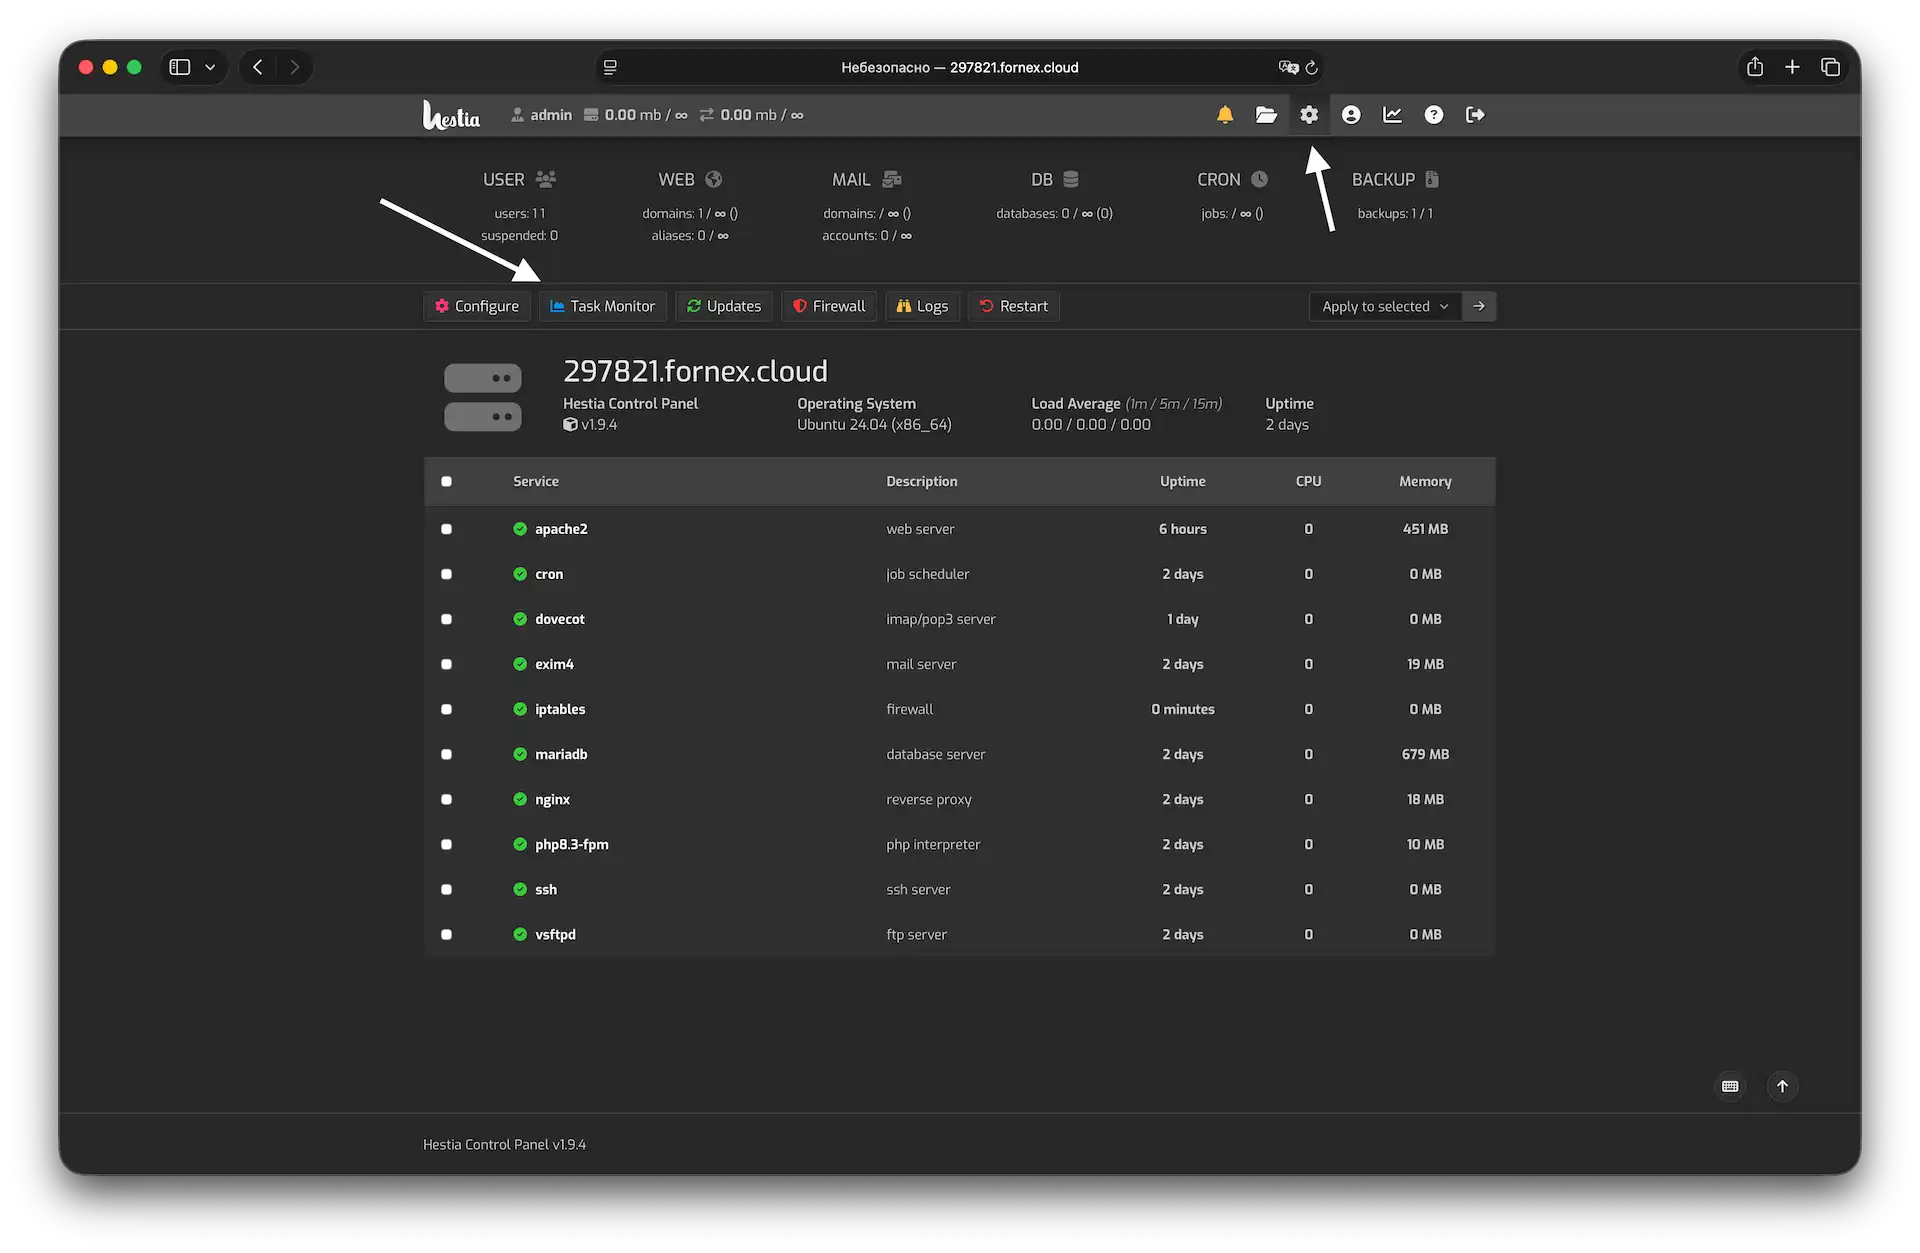Open the admin profile user icon

(1350, 115)
